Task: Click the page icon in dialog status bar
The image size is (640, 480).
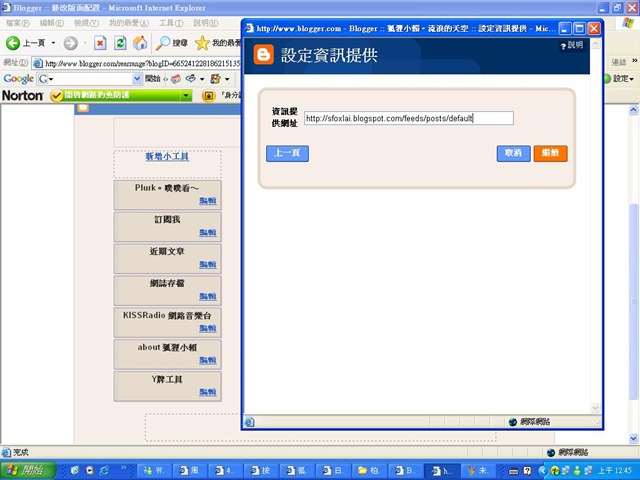Action: coord(249,422)
